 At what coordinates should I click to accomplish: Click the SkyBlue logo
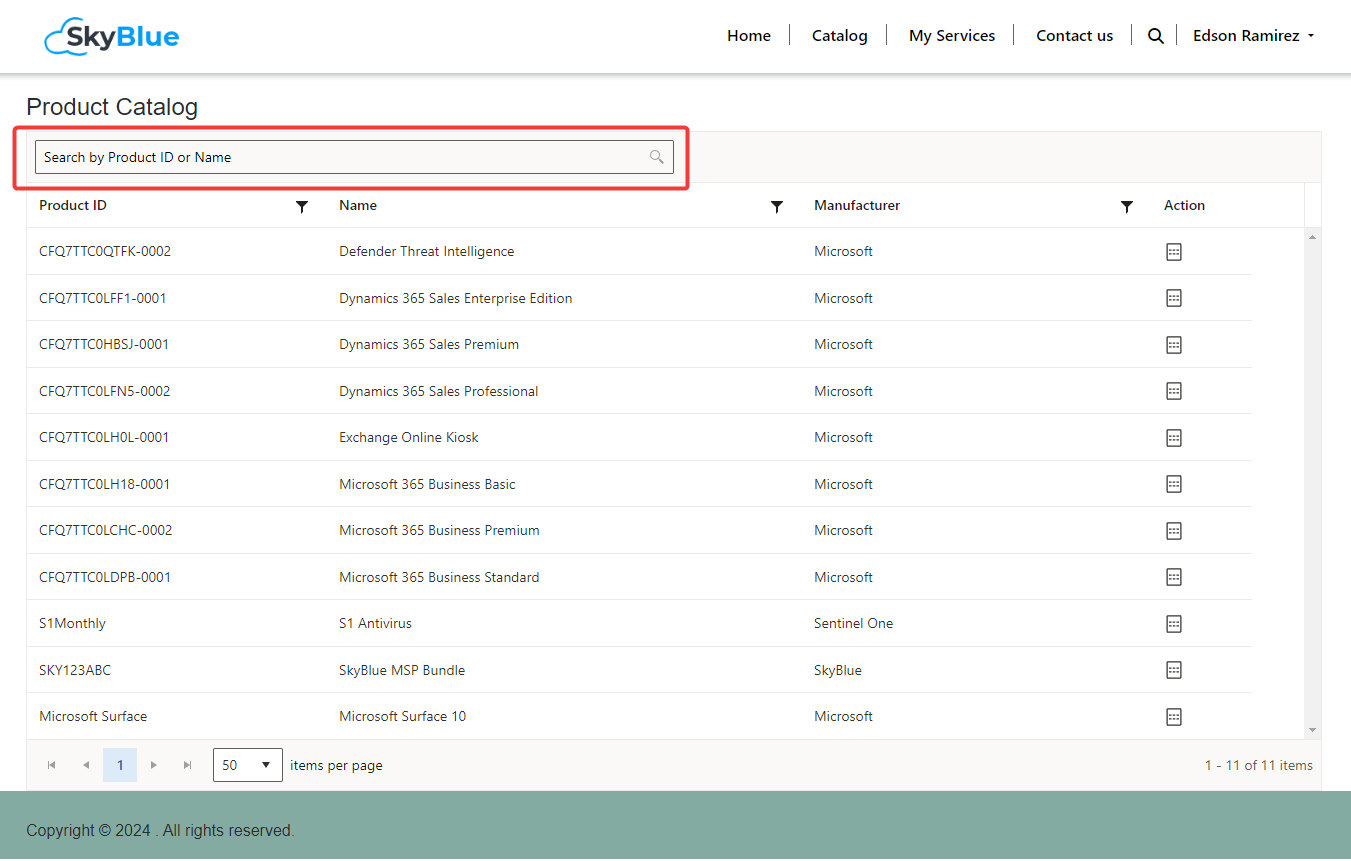coord(112,36)
